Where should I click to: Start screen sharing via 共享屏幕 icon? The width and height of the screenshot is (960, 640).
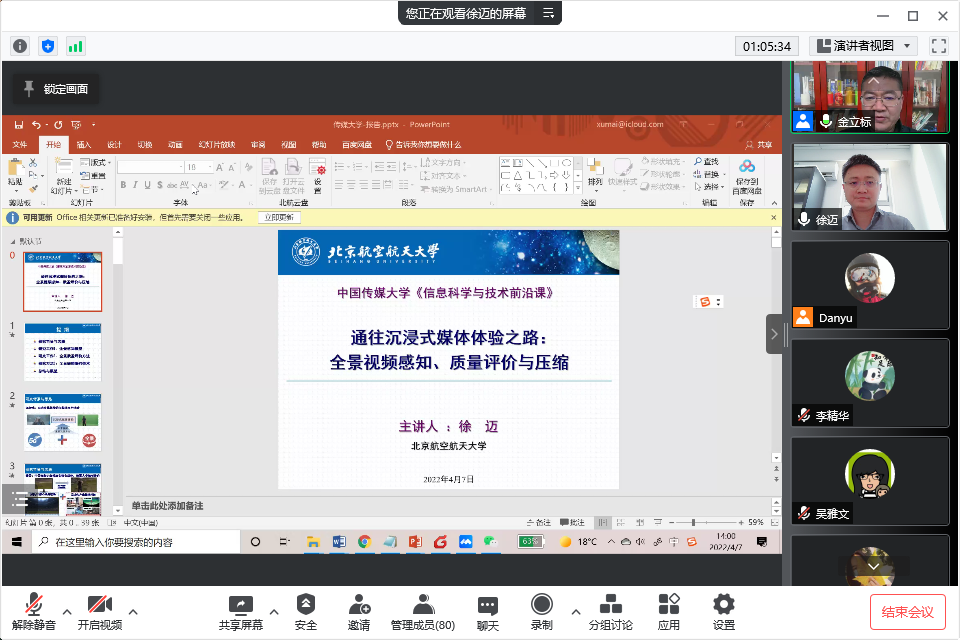coord(240,608)
